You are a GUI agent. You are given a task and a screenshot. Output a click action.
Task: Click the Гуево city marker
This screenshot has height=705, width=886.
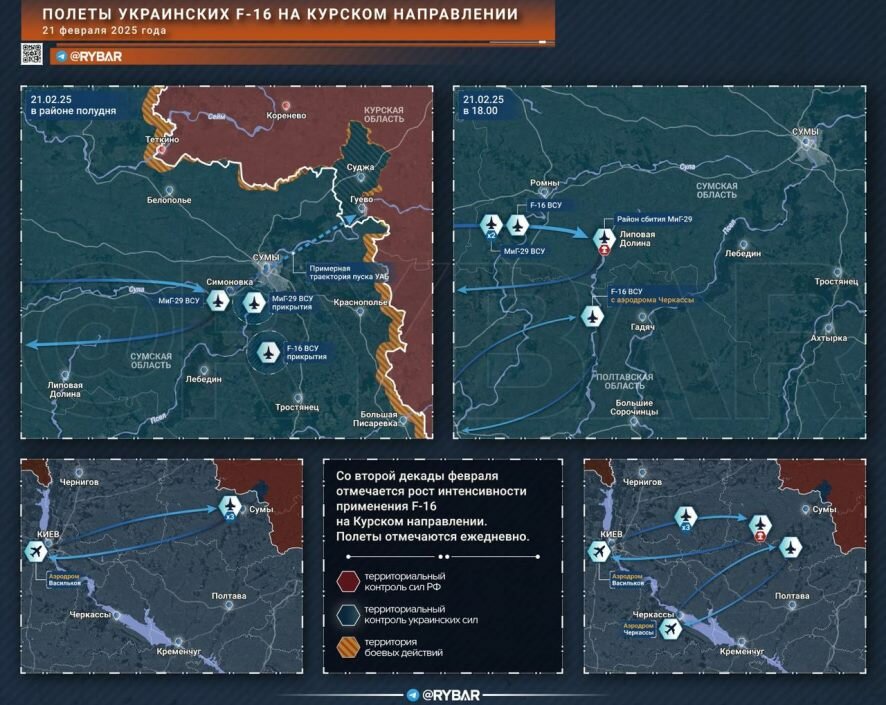[x=362, y=210]
